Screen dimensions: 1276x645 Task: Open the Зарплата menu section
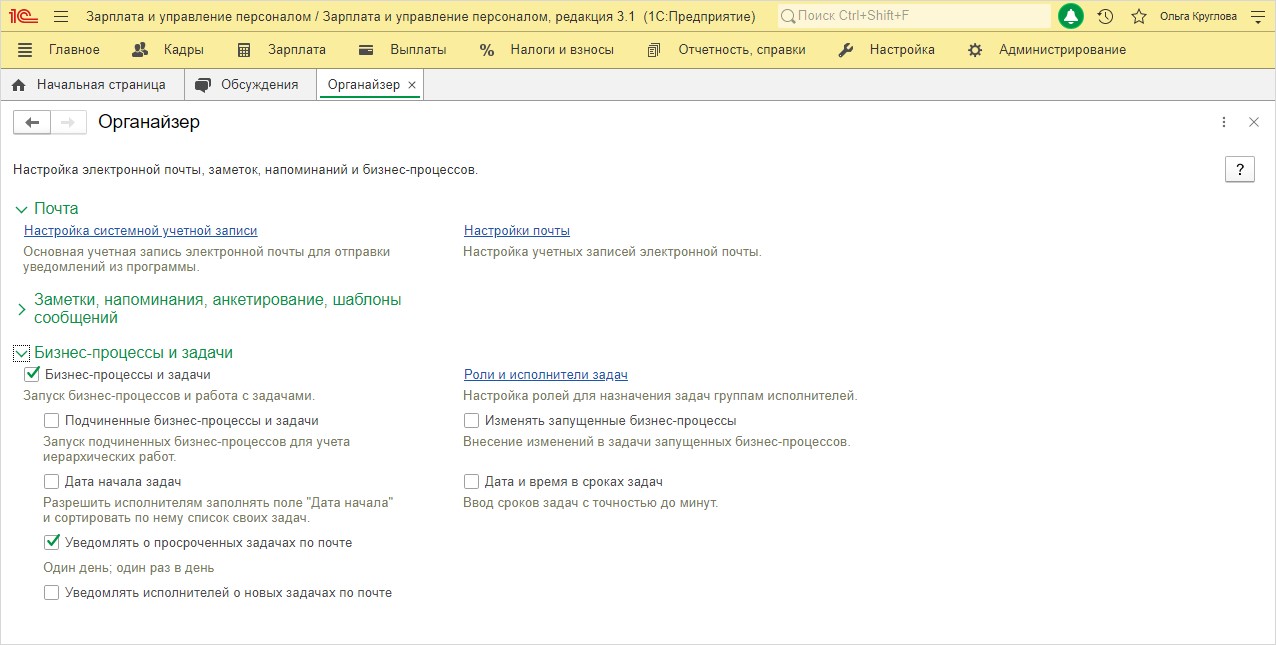coord(297,50)
